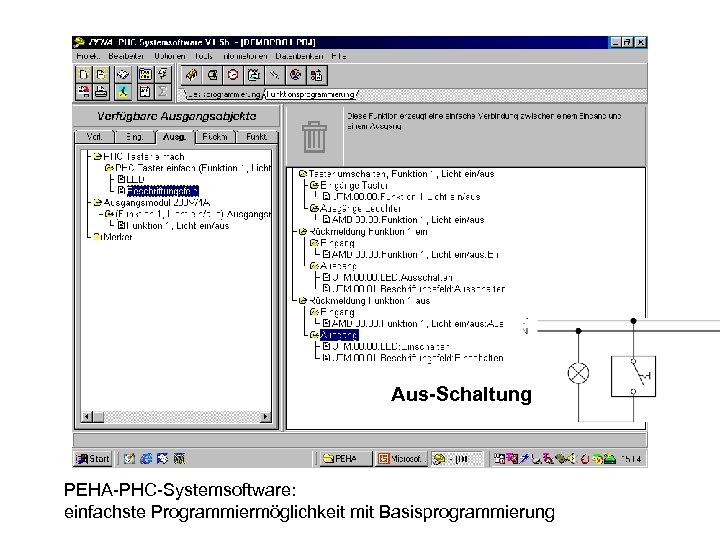Click the Windows Start button
Viewport: 720px width, 540px height.
coord(93,458)
